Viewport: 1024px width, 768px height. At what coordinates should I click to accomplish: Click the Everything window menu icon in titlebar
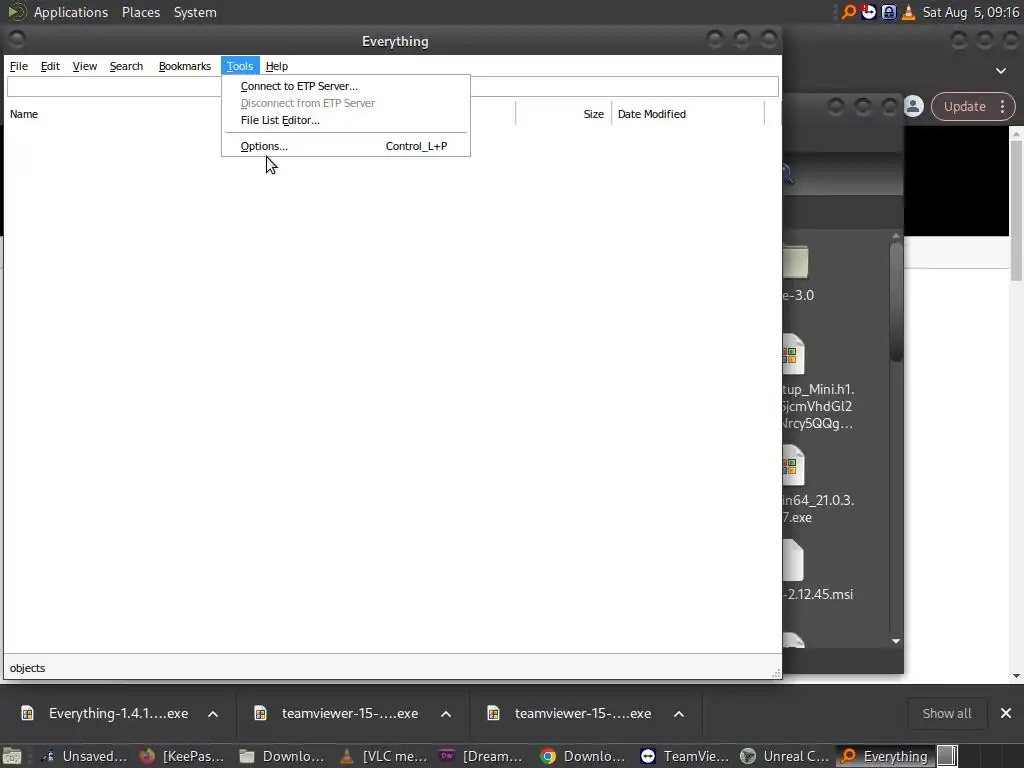tap(17, 40)
